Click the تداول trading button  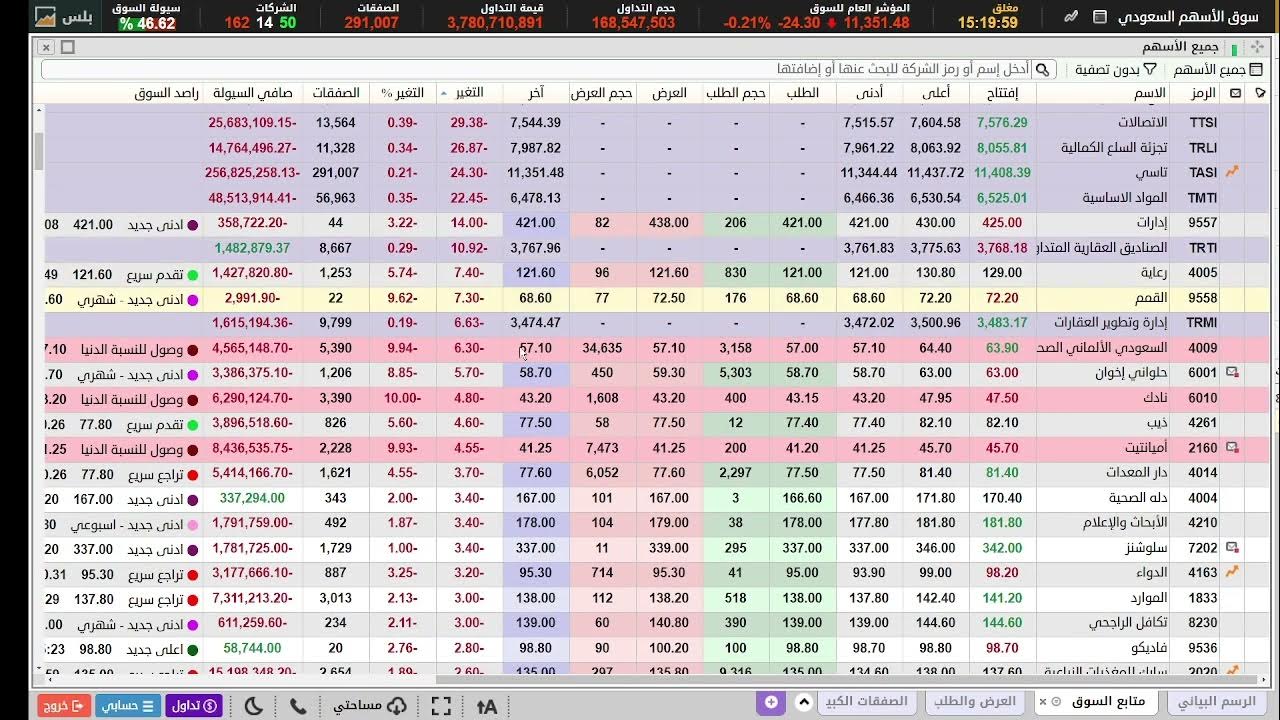[195, 706]
